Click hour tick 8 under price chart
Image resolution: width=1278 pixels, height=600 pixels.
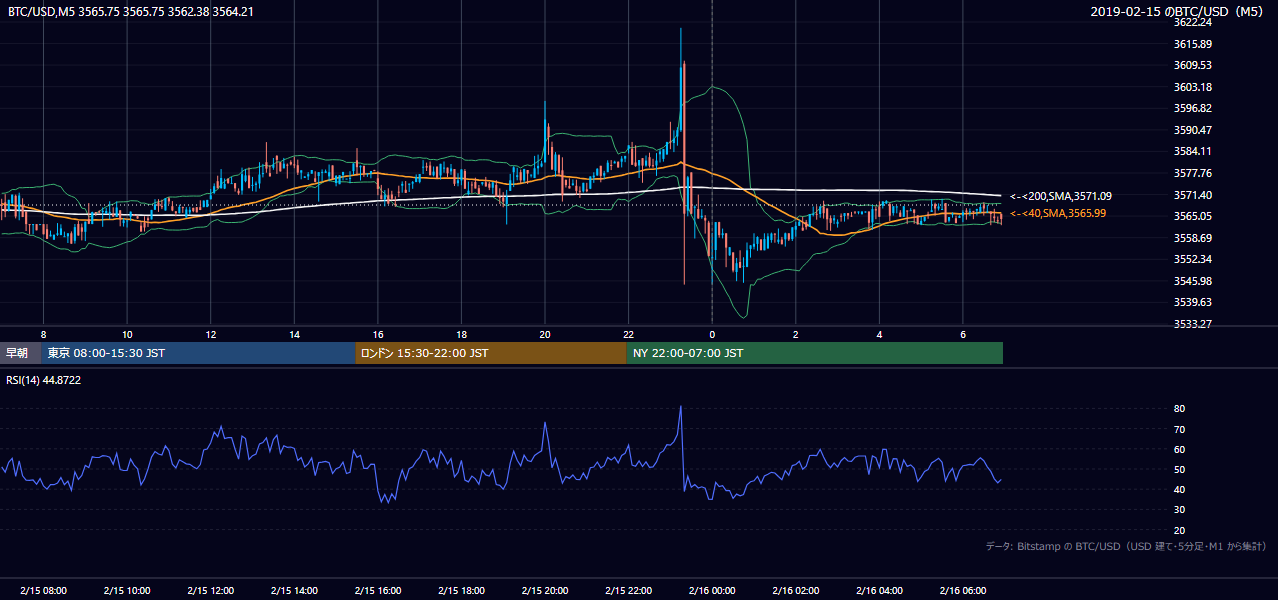point(43,334)
